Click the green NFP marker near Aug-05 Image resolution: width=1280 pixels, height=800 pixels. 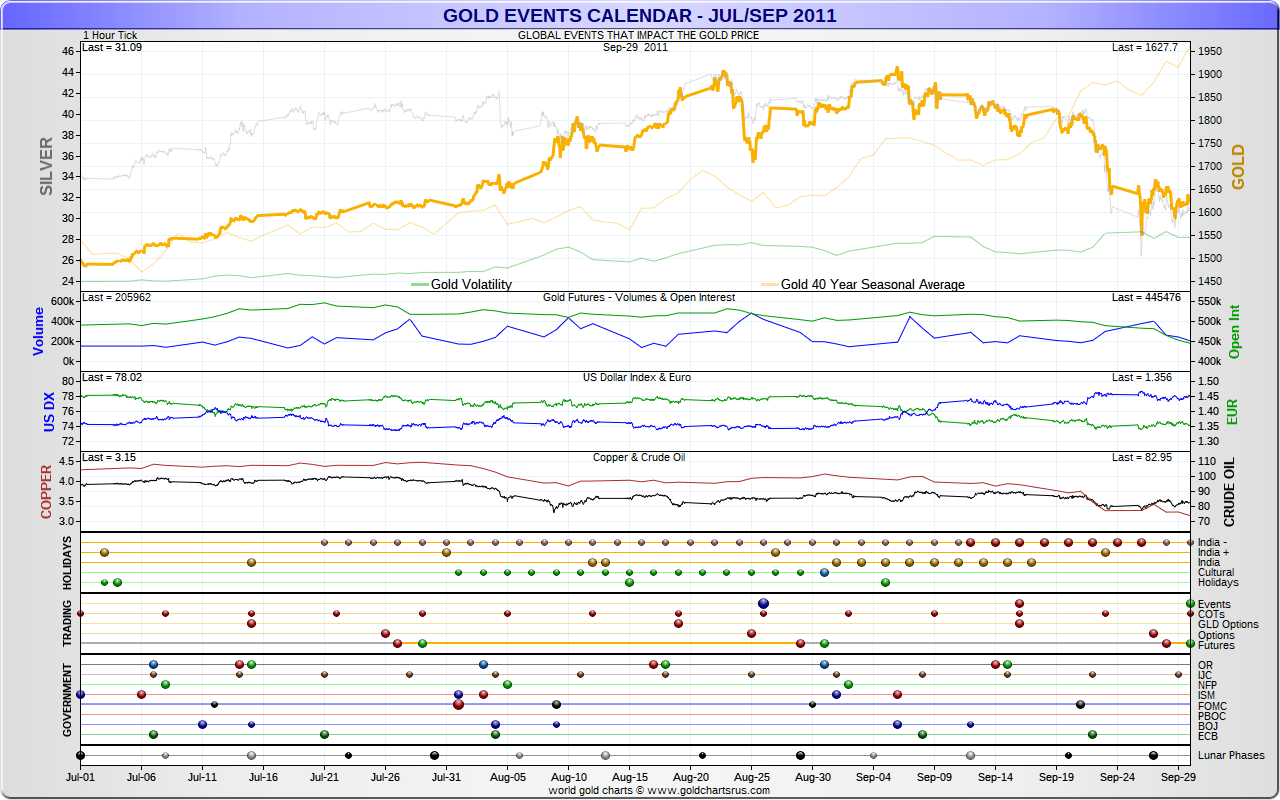(507, 684)
